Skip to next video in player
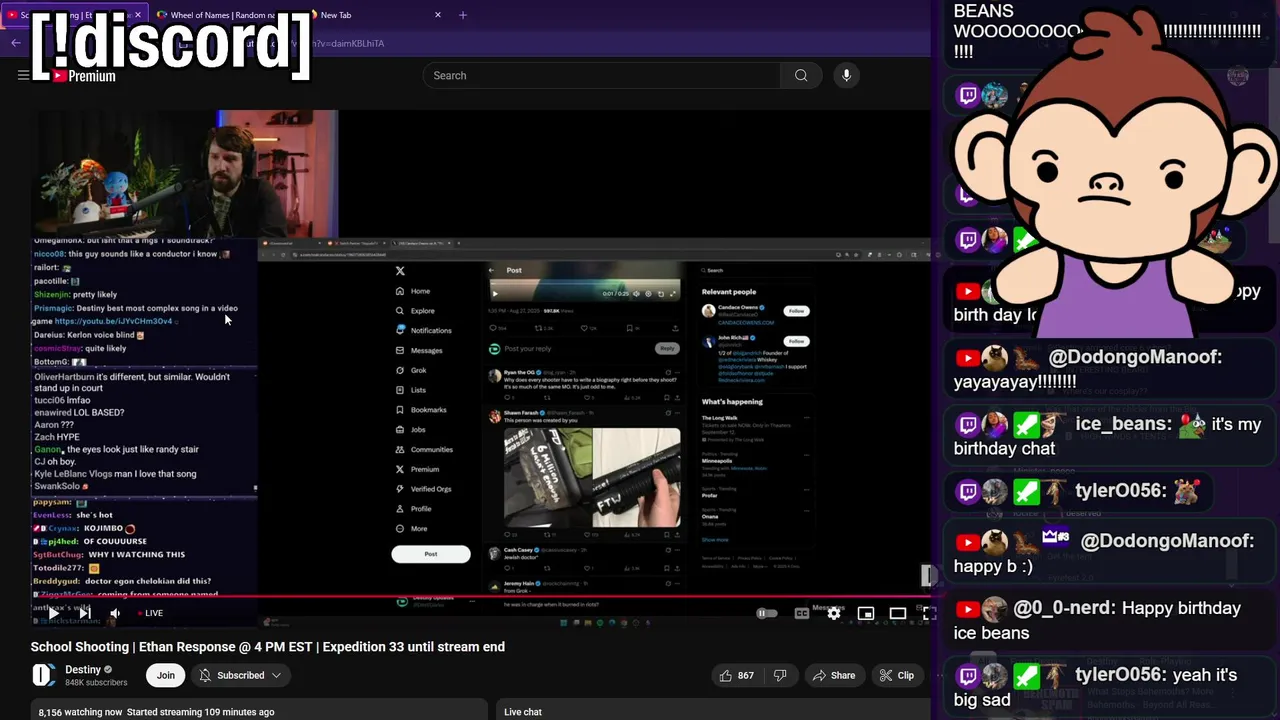Viewport: 1280px width, 720px height. [x=84, y=613]
